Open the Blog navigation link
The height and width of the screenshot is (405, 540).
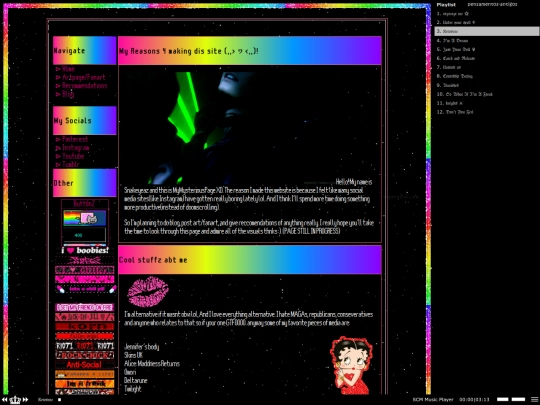pos(68,94)
